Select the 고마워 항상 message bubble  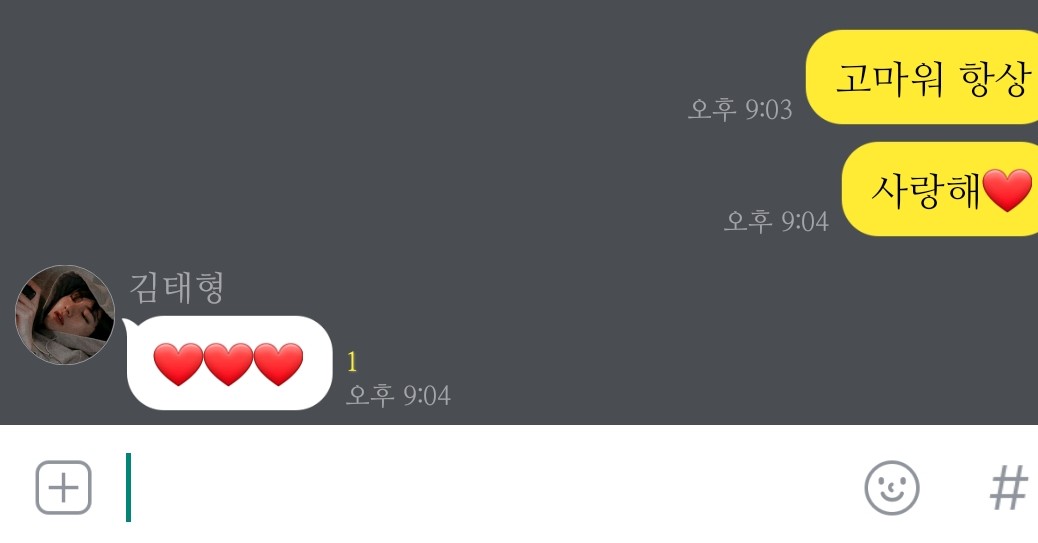click(x=922, y=77)
